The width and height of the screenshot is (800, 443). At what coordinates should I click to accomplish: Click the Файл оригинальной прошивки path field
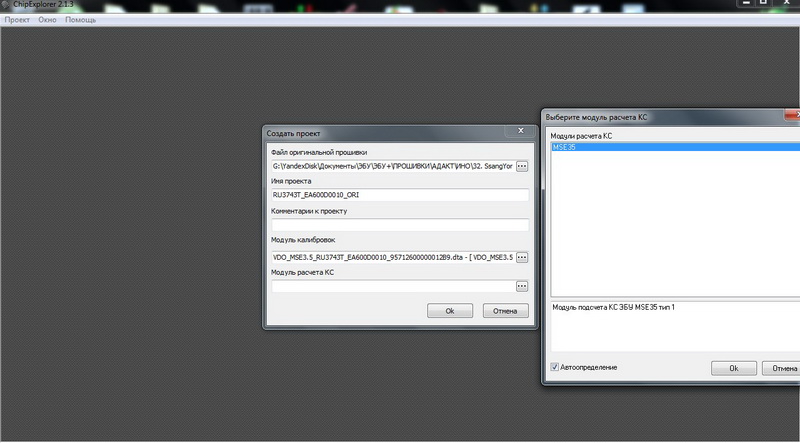(x=391, y=165)
